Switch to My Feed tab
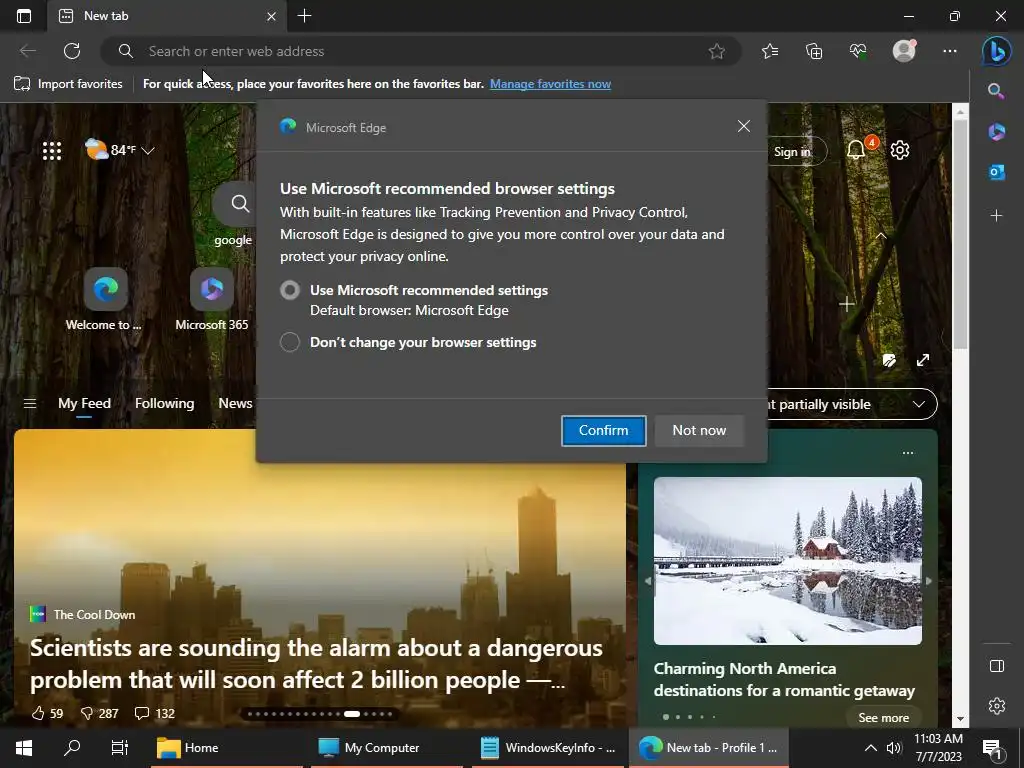 pyautogui.click(x=84, y=404)
